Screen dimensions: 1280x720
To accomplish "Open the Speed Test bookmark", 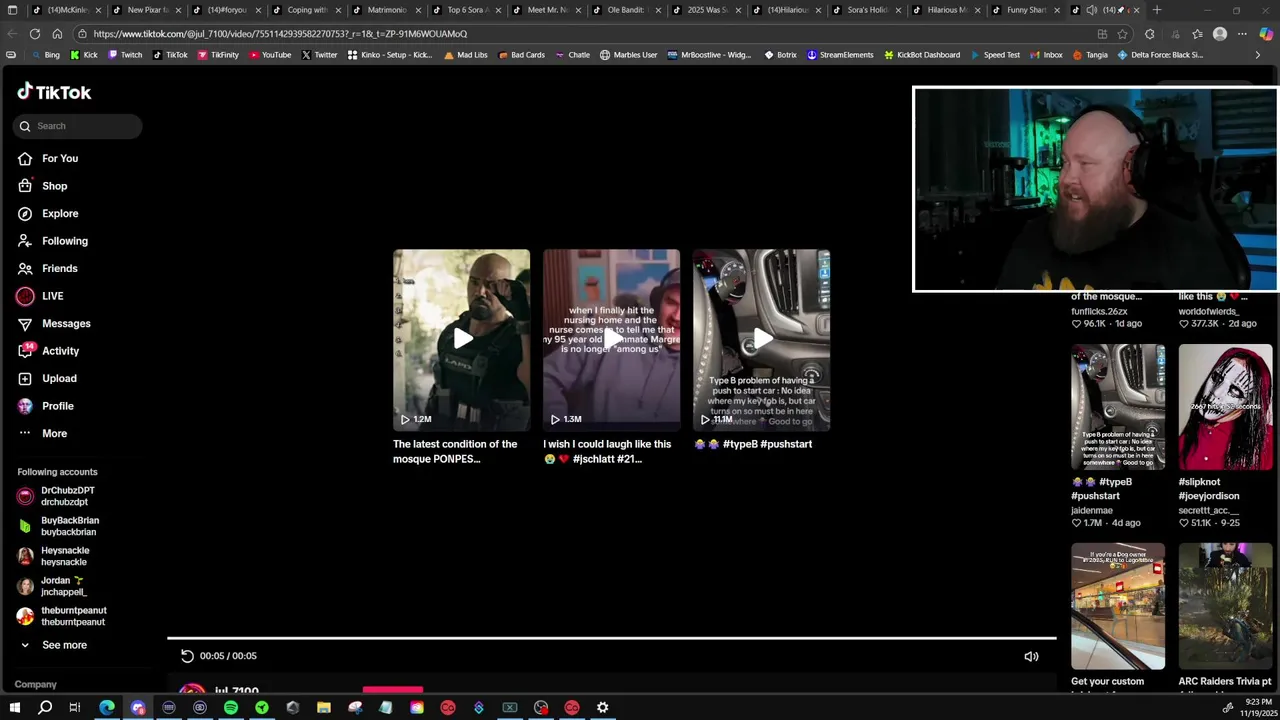I will coord(994,55).
